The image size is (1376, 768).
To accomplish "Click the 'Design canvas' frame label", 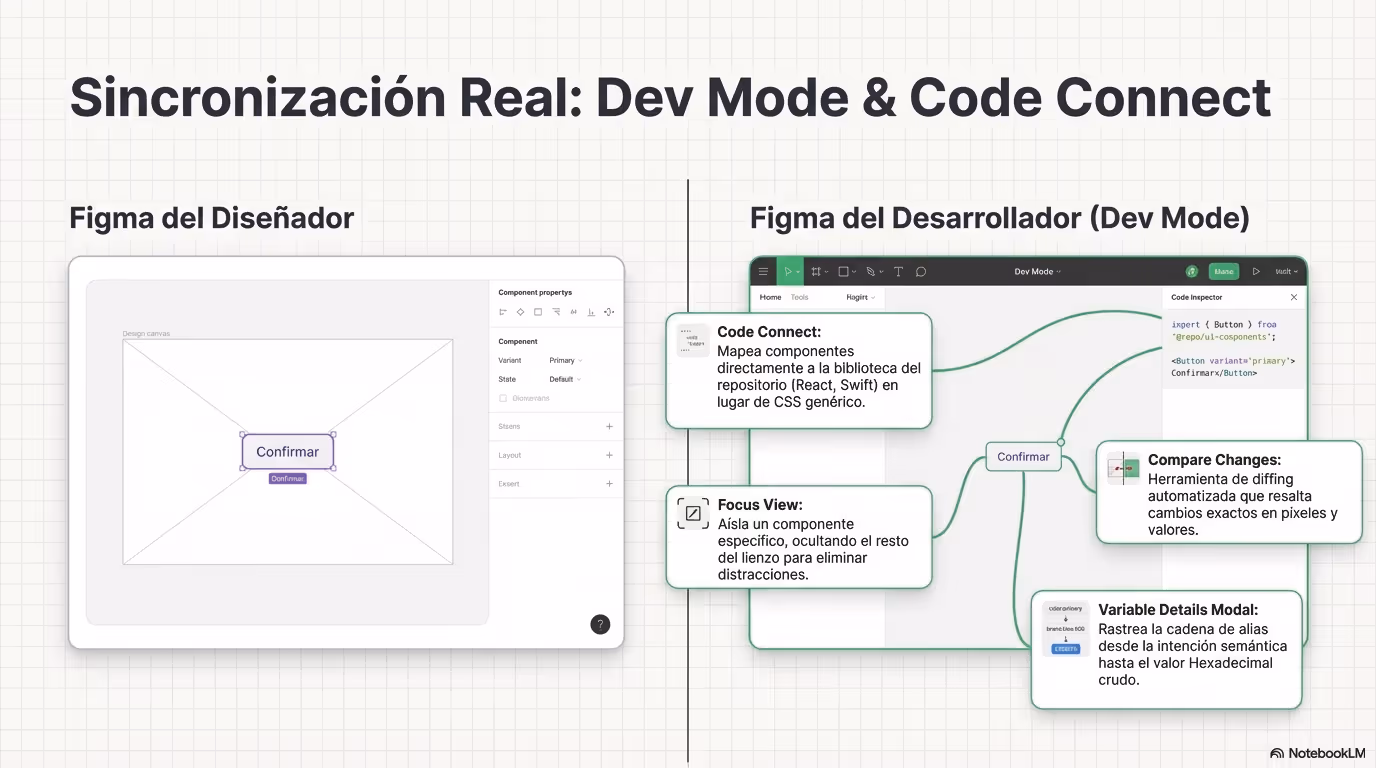I will point(146,333).
